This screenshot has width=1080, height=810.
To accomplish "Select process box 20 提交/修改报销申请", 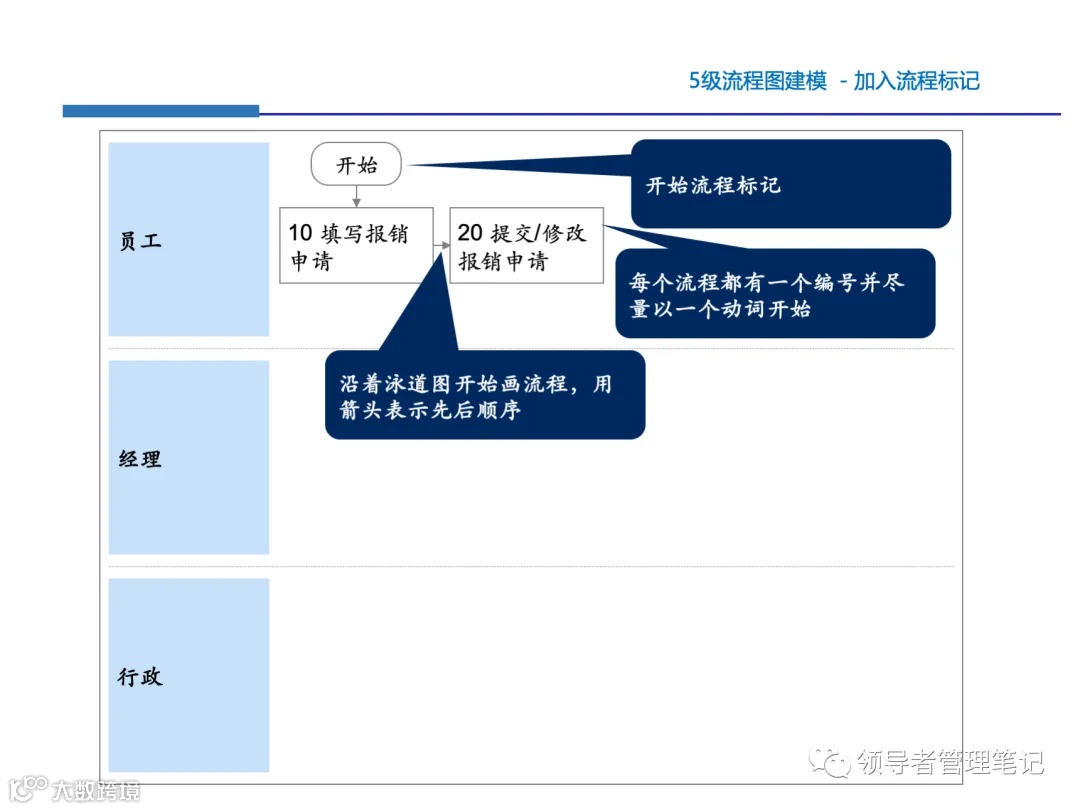I will pos(527,245).
